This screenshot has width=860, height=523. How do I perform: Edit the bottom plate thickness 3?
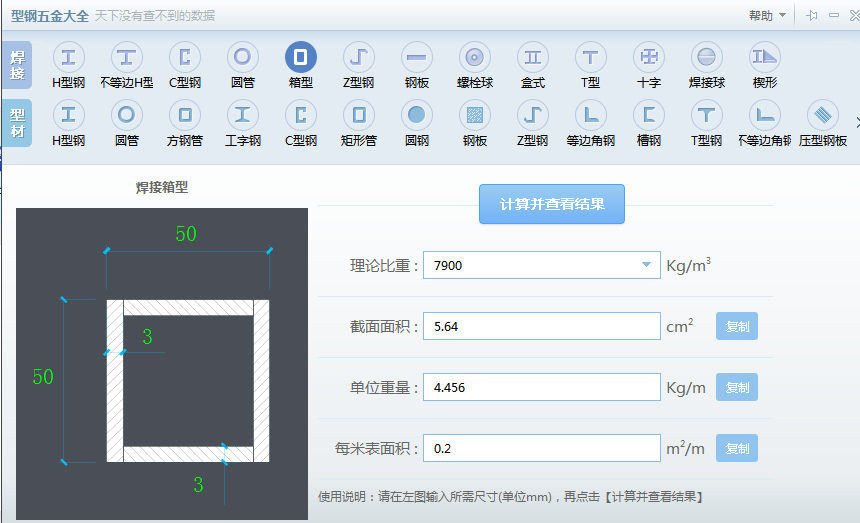[199, 485]
